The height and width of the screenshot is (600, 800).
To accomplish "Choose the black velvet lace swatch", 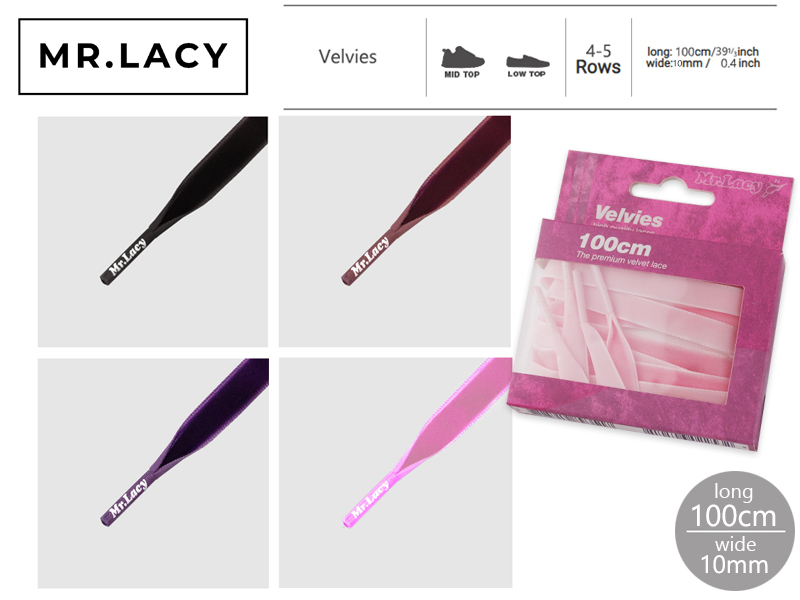I will tap(153, 232).
